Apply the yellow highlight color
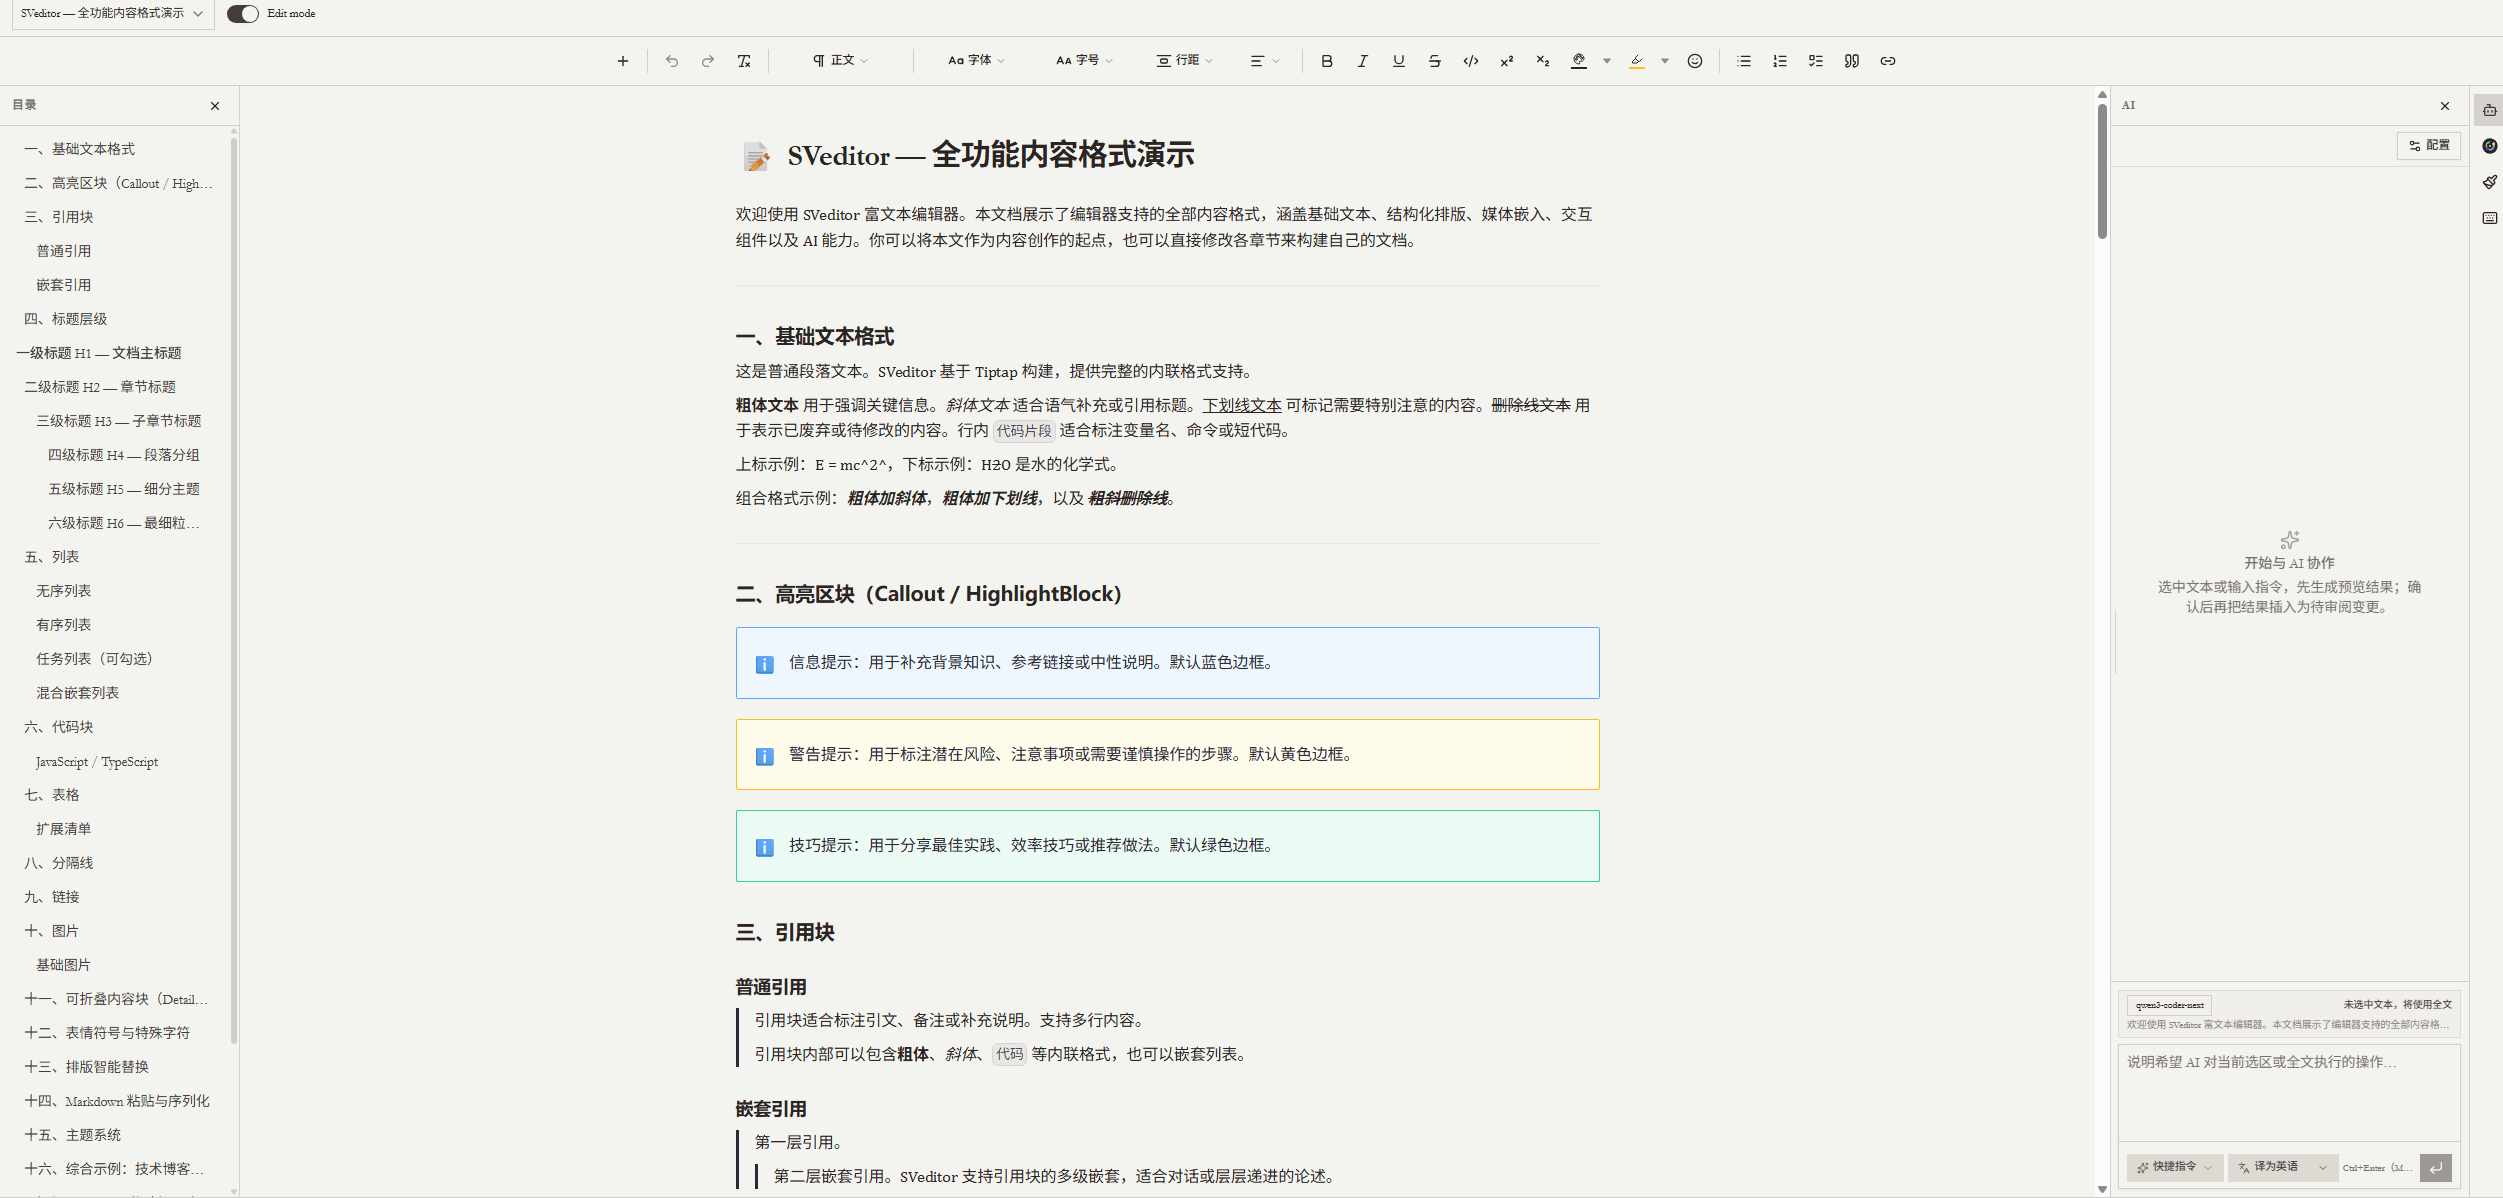Image resolution: width=2503 pixels, height=1198 pixels. [1637, 61]
